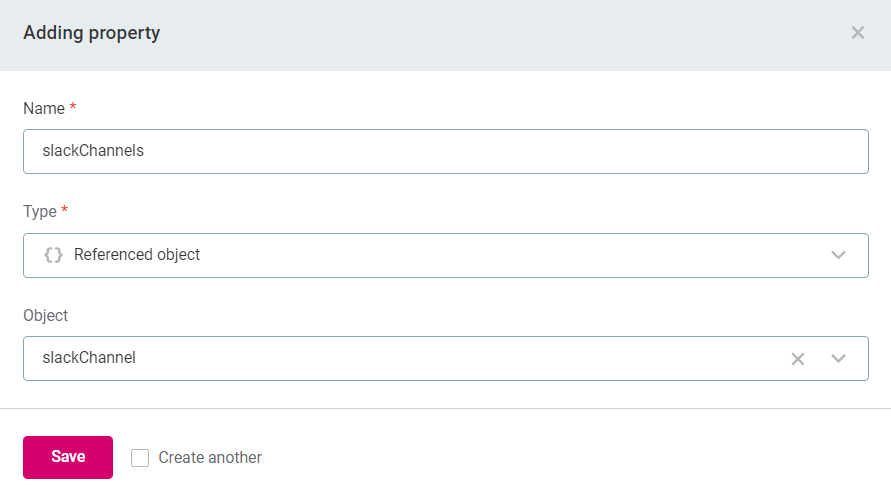
Task: Click the red asterisk beside Type
Action: (x=65, y=210)
